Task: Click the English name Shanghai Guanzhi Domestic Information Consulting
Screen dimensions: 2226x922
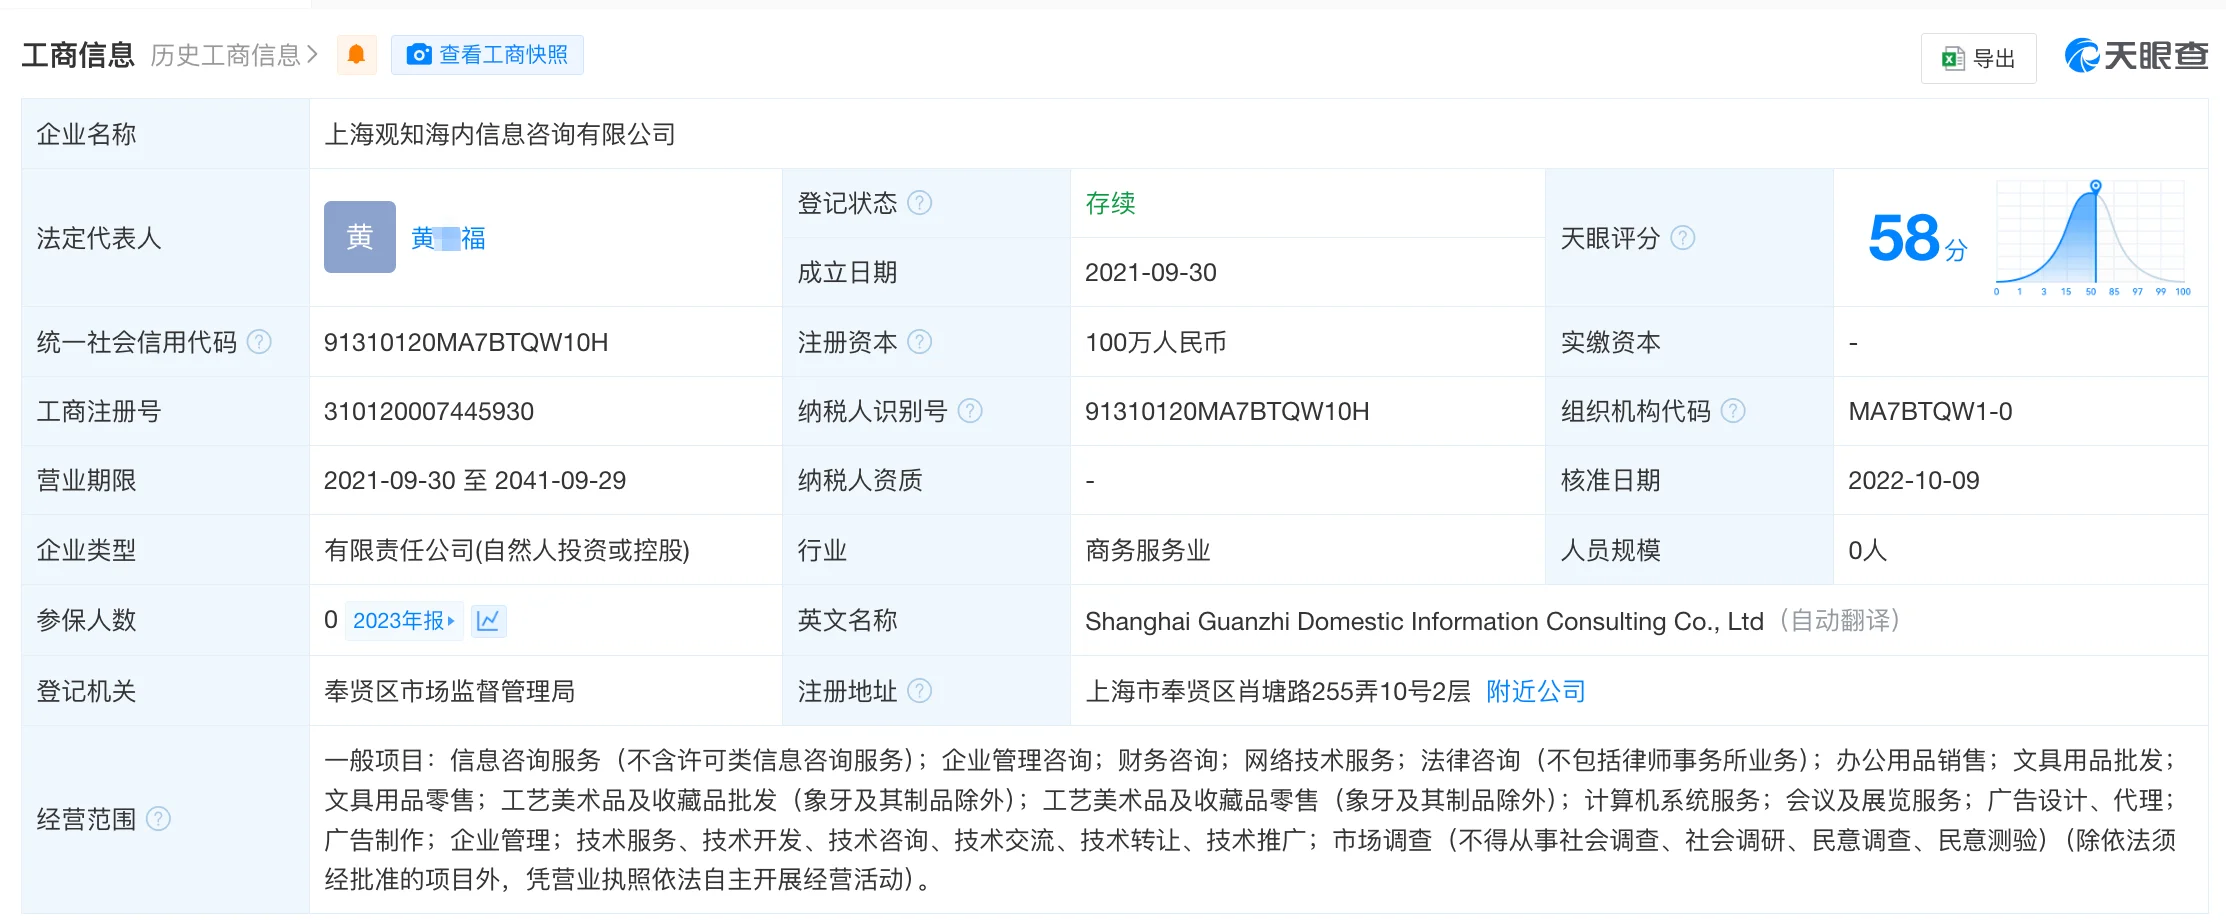Action: tap(1425, 621)
